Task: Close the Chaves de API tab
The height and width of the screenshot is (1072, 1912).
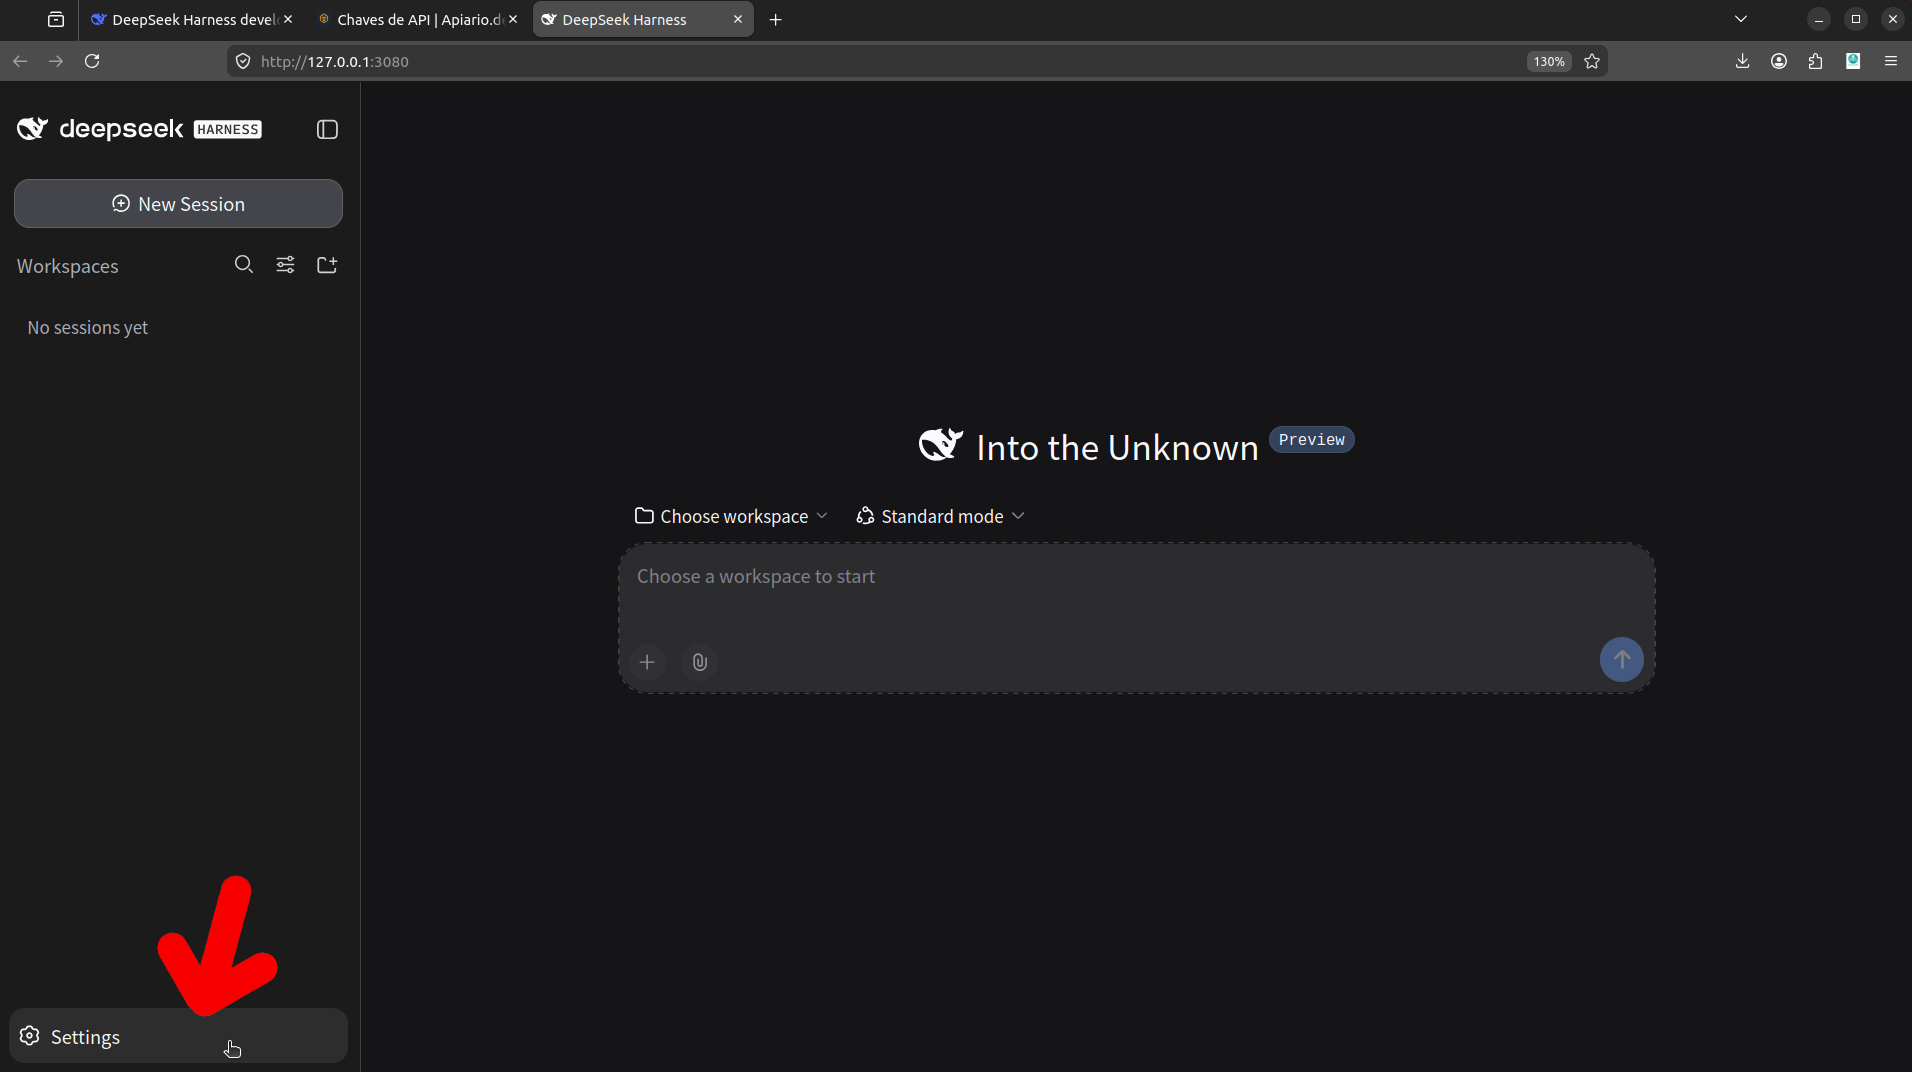Action: (x=513, y=20)
